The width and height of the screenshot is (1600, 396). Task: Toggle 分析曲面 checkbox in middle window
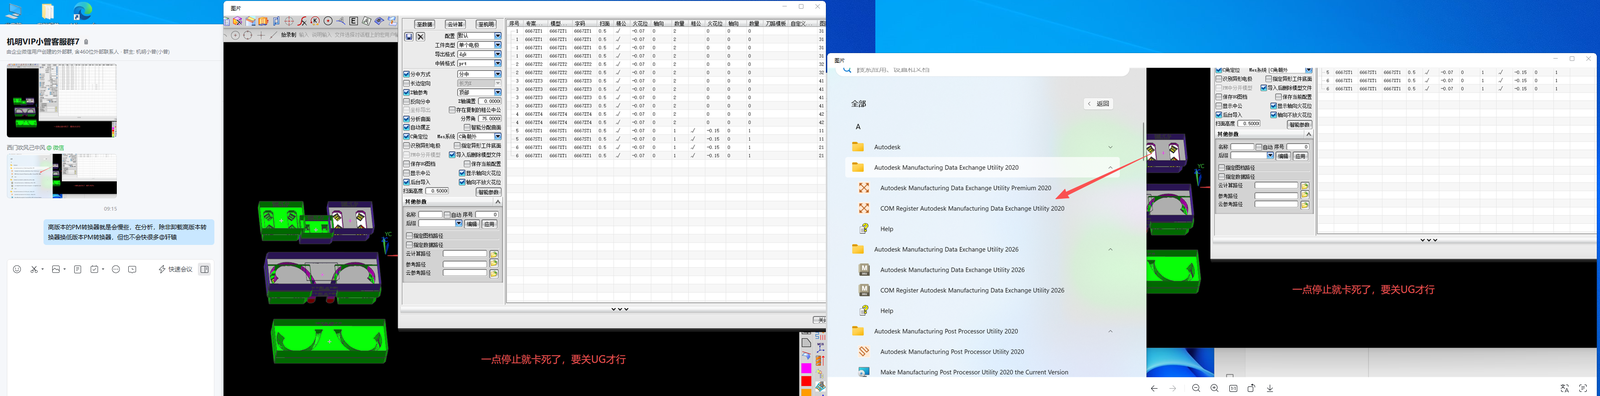[407, 119]
